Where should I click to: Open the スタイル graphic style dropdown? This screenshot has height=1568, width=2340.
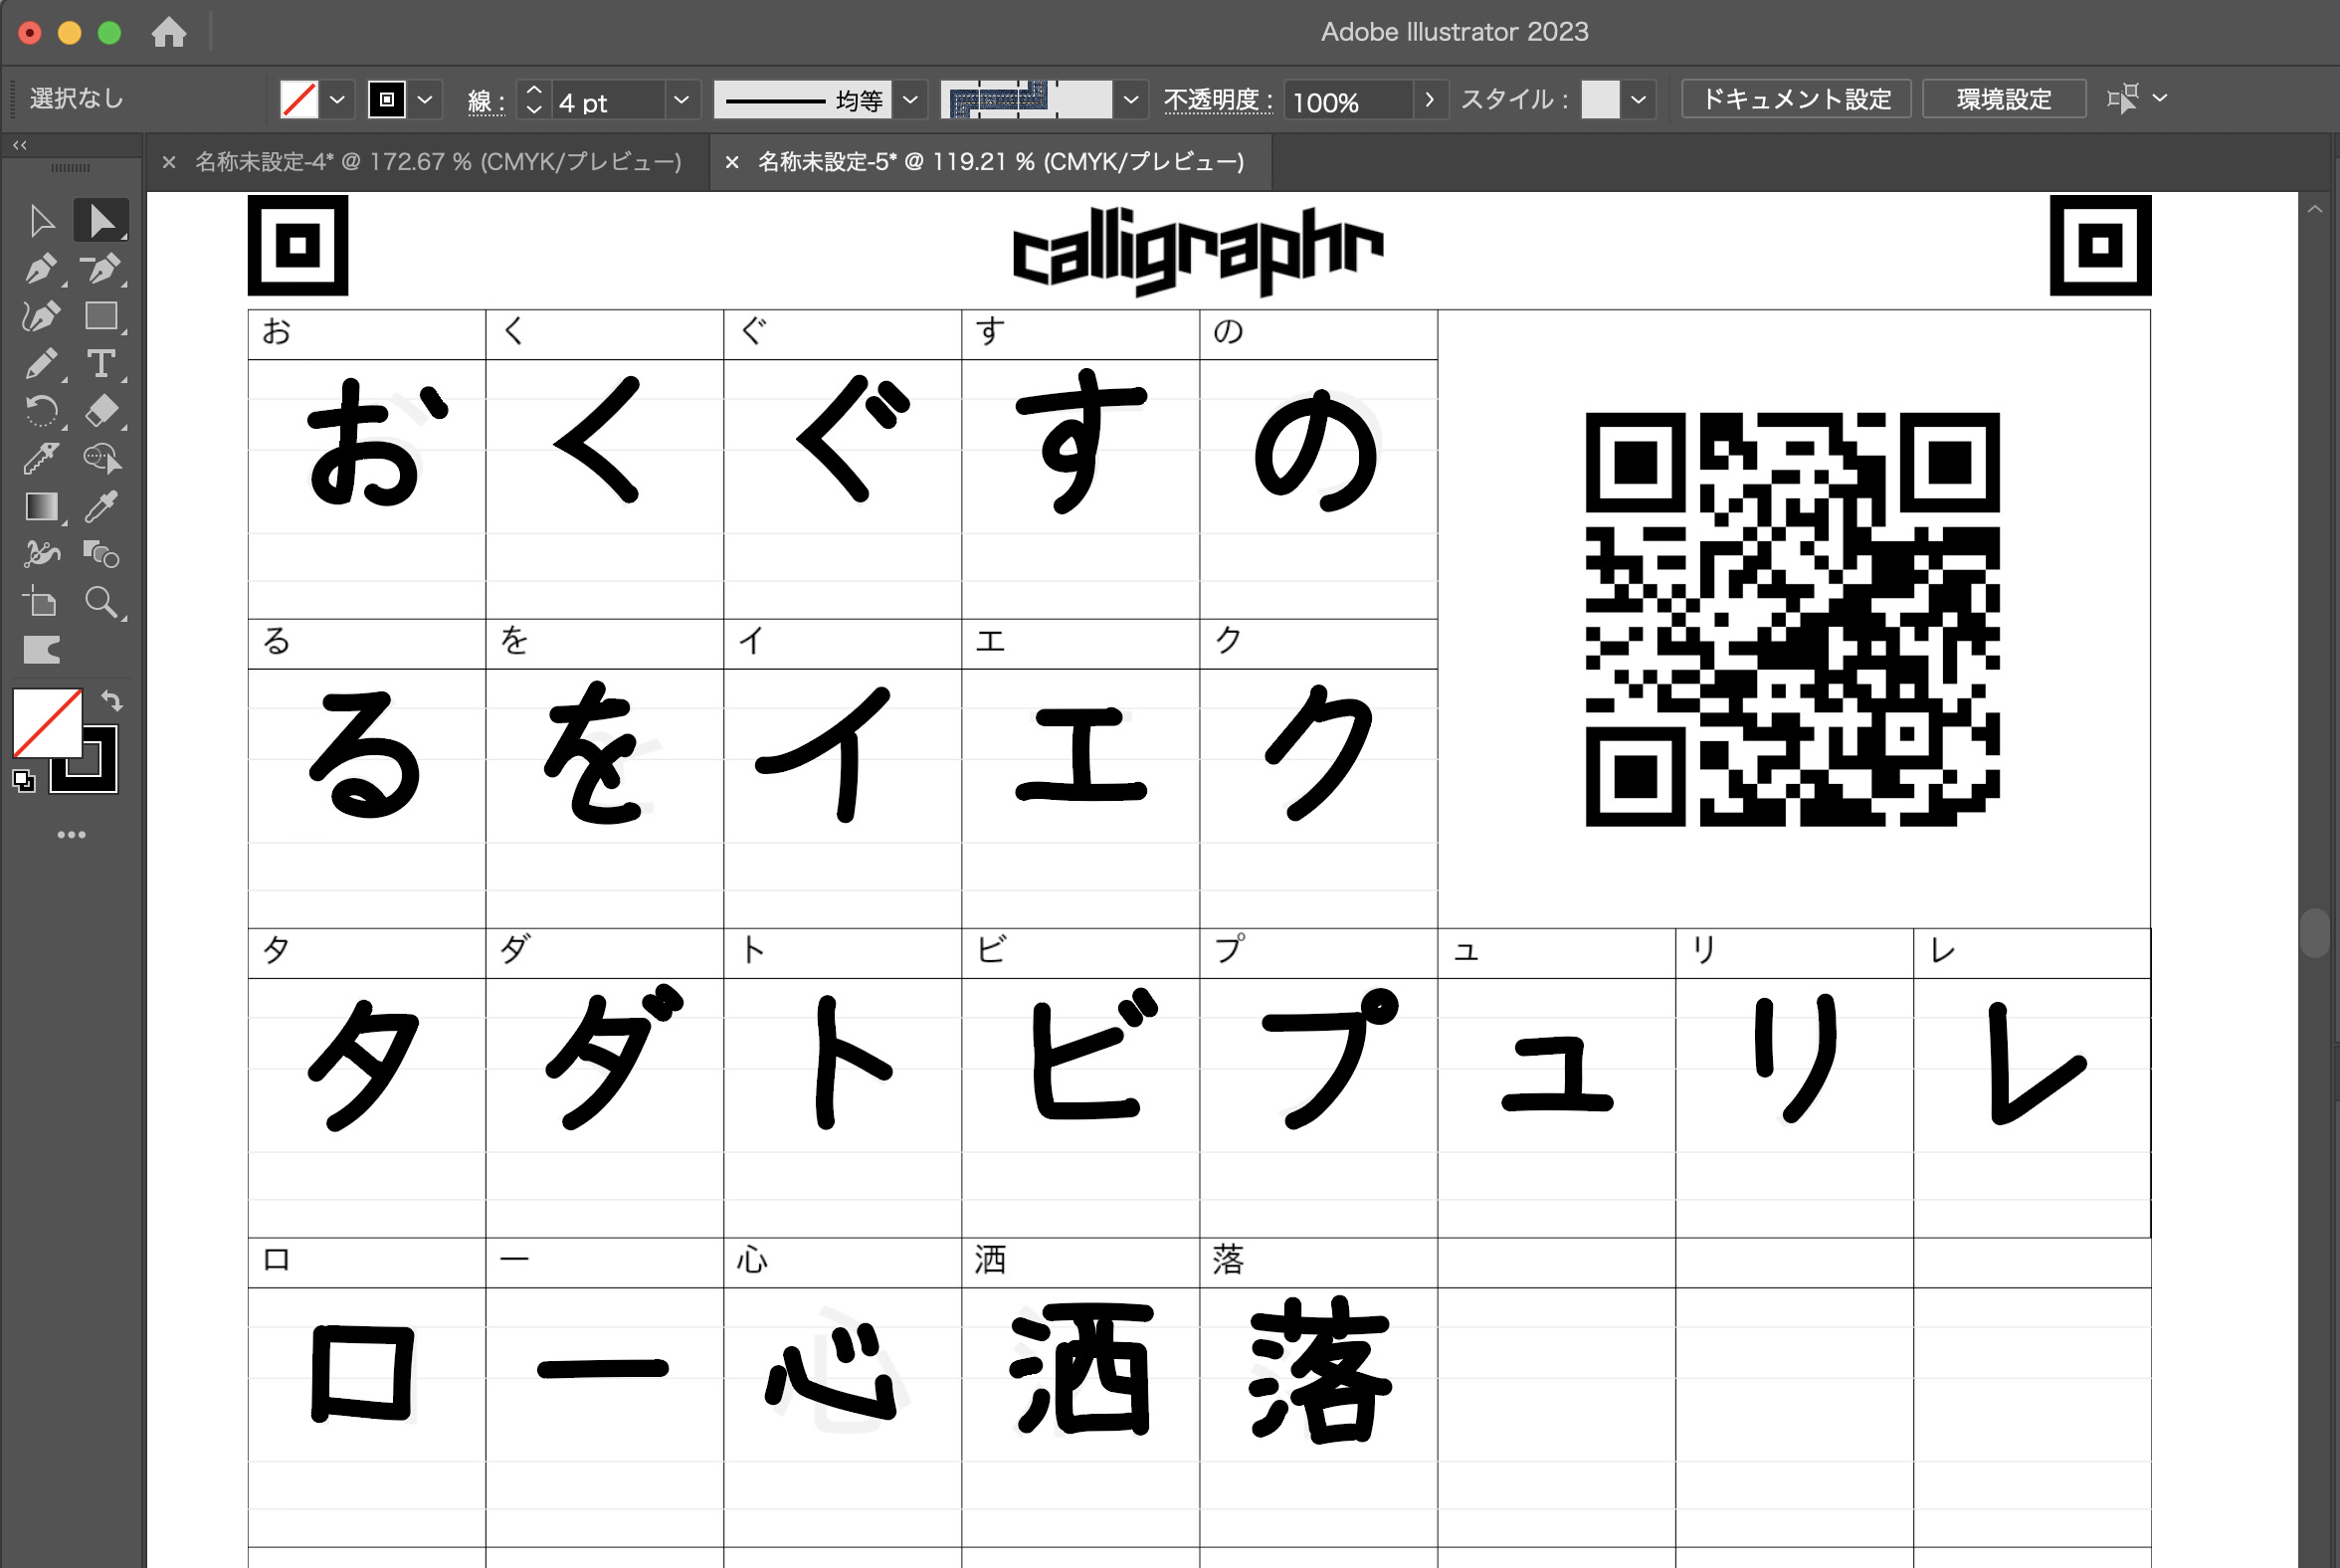click(1638, 100)
